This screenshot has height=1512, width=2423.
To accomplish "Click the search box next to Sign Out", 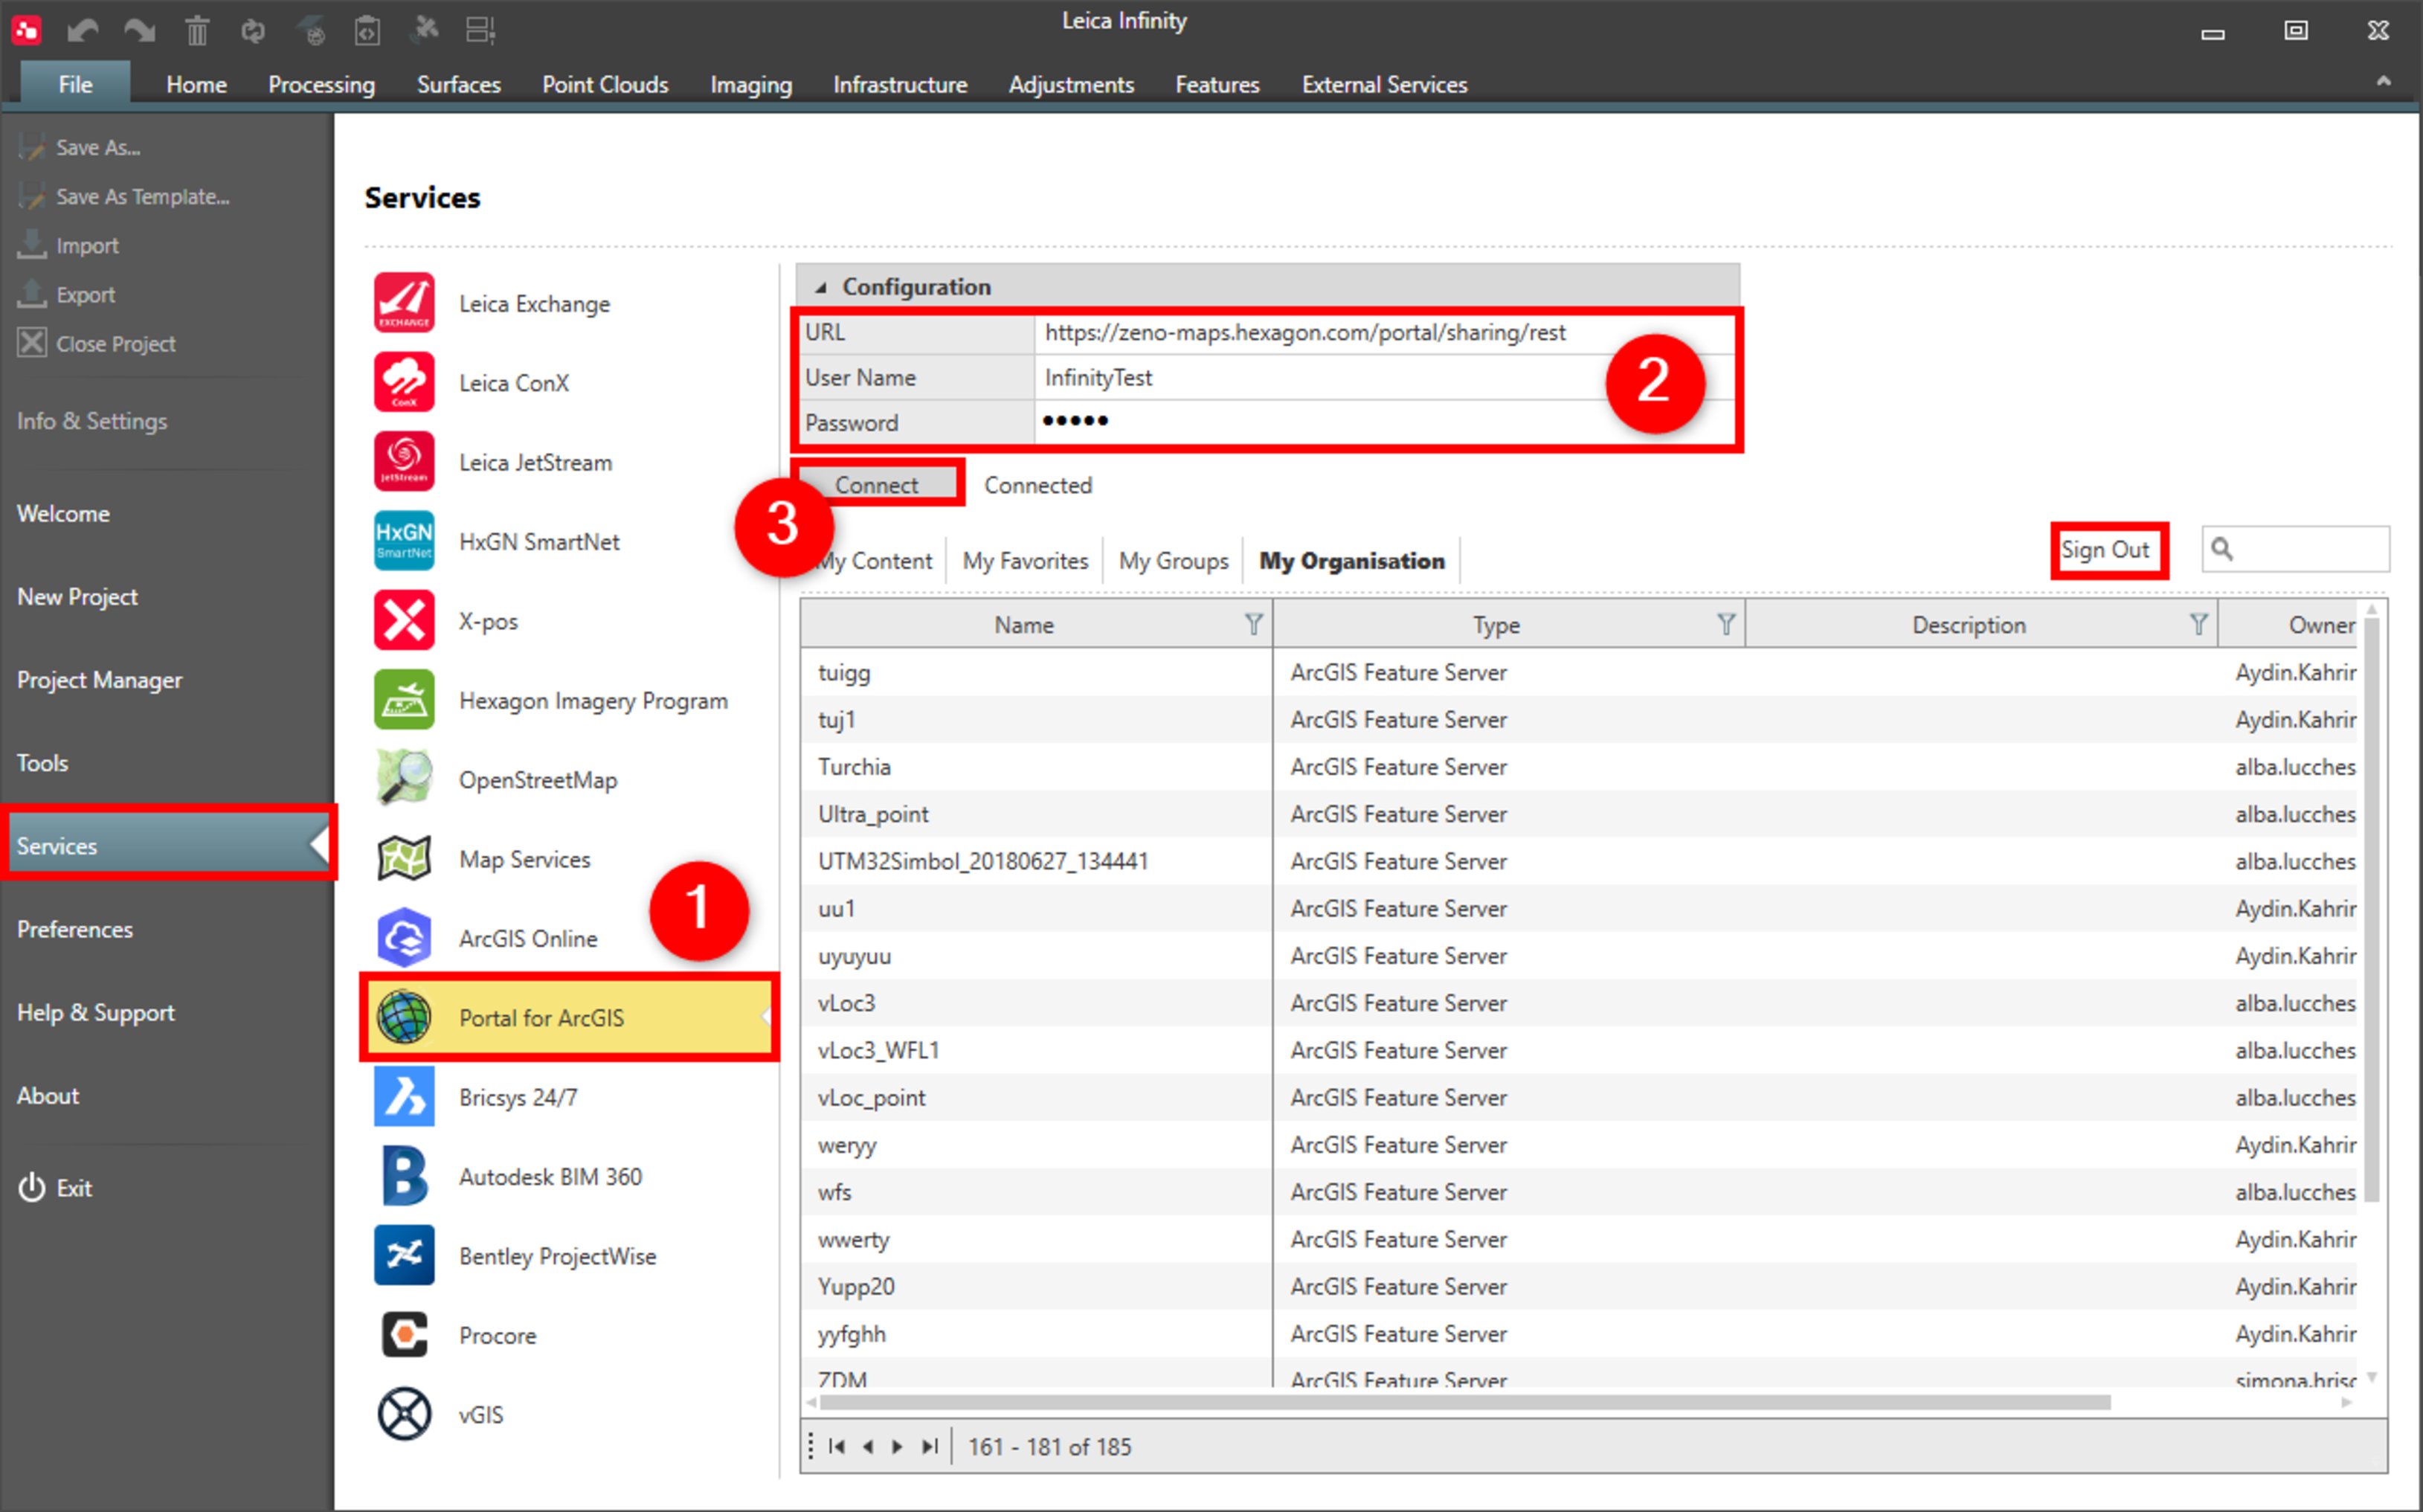I will click(2295, 549).
